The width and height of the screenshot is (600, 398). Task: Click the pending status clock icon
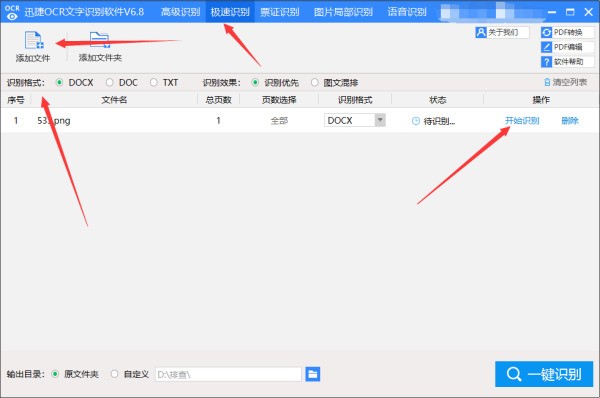click(416, 121)
